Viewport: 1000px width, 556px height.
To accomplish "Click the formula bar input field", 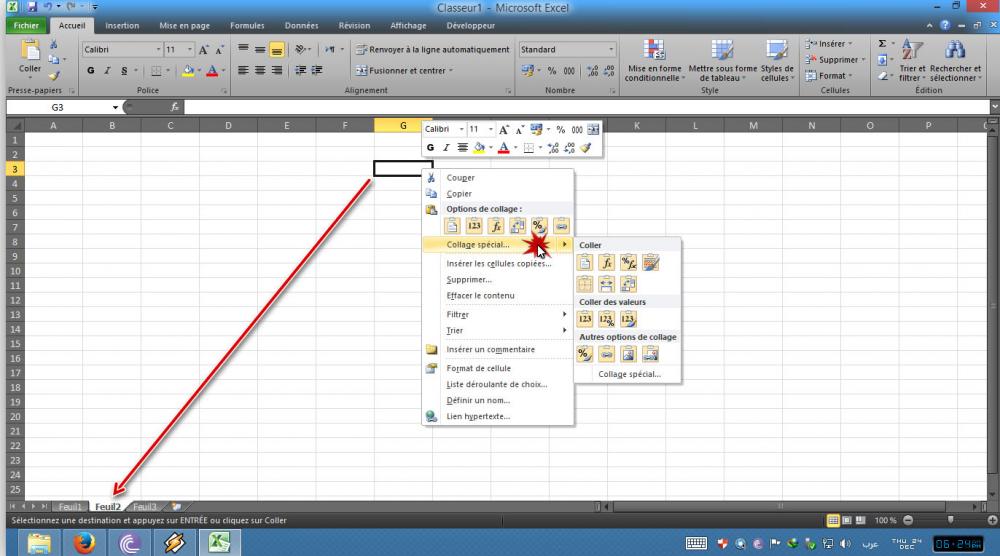I will click(587, 107).
